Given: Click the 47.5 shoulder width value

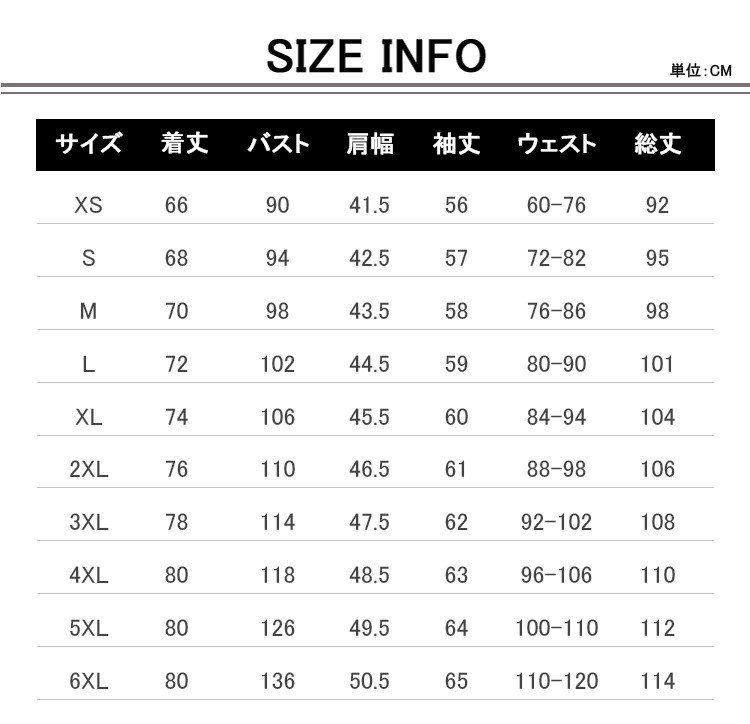Looking at the screenshot, I should pos(369,522).
